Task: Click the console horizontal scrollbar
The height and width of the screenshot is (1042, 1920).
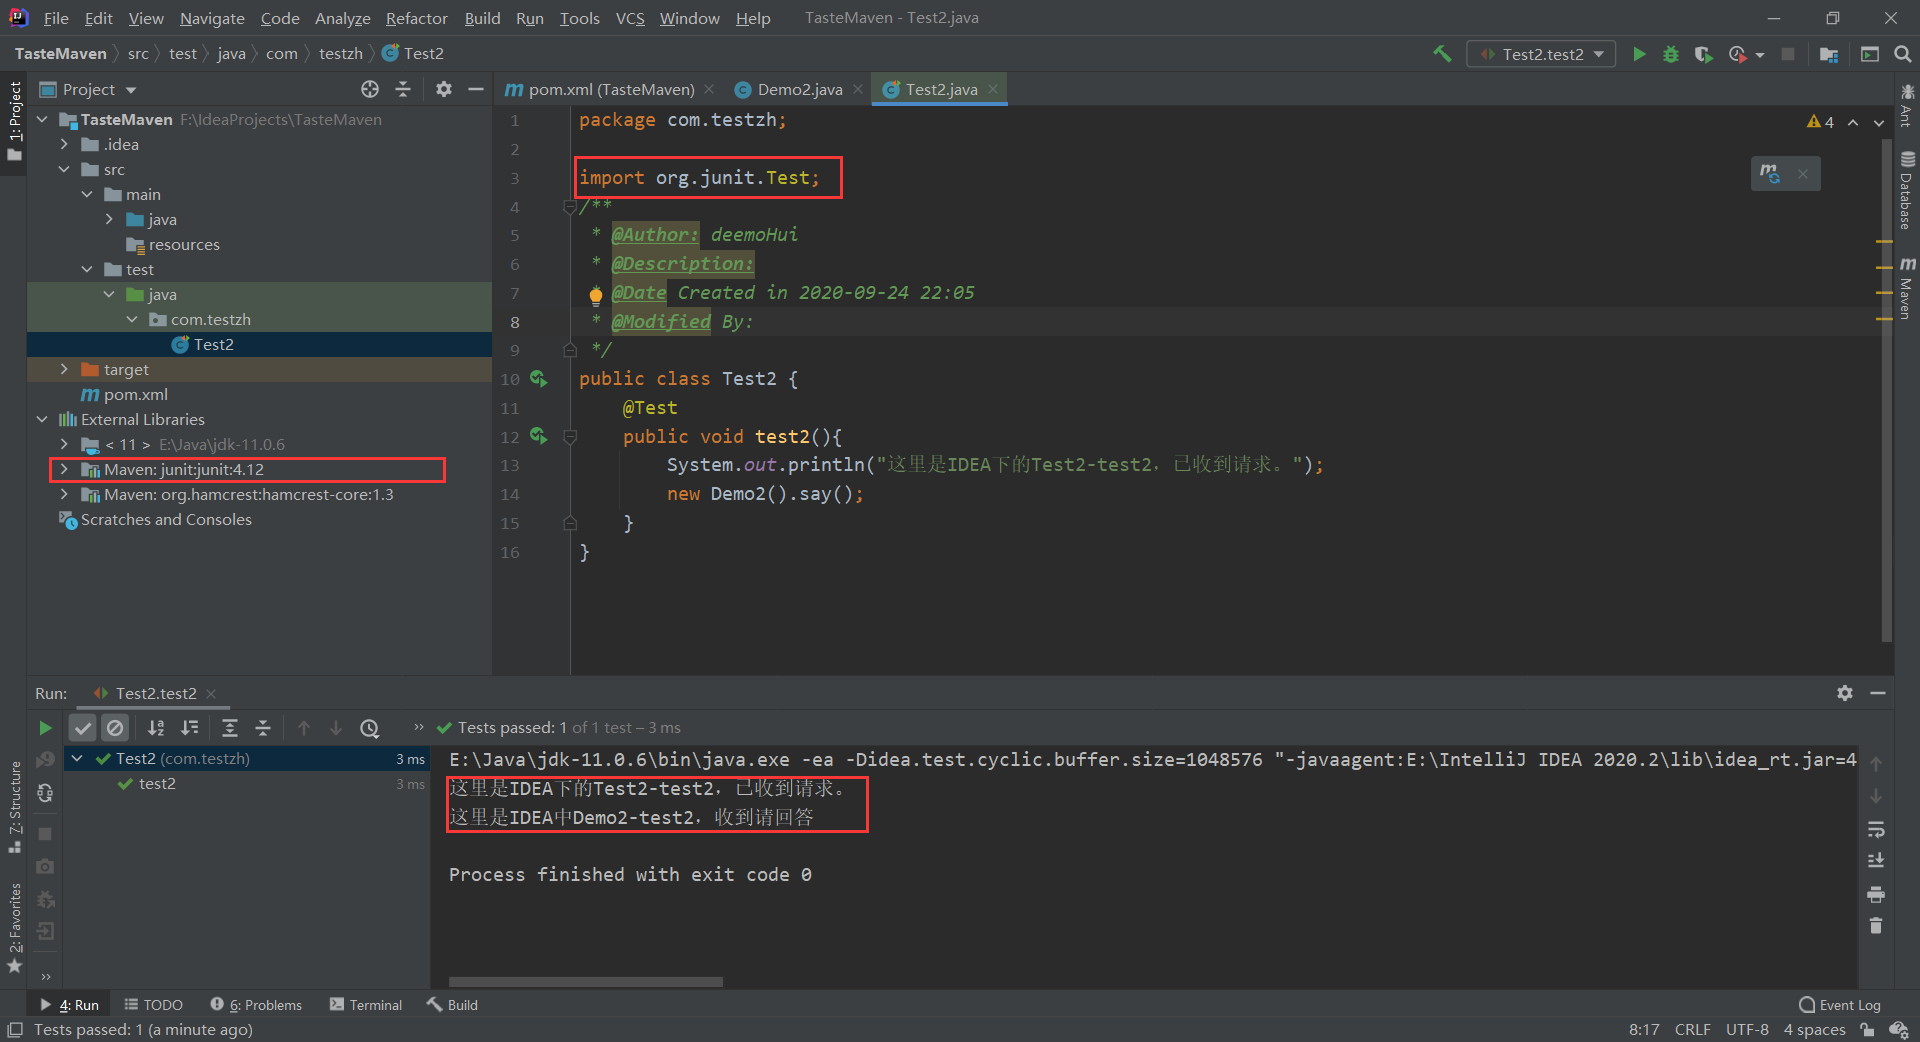Action: (586, 982)
